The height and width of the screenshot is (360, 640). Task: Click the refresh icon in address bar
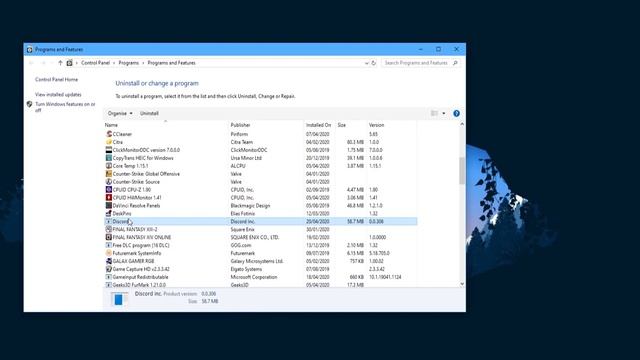373,63
